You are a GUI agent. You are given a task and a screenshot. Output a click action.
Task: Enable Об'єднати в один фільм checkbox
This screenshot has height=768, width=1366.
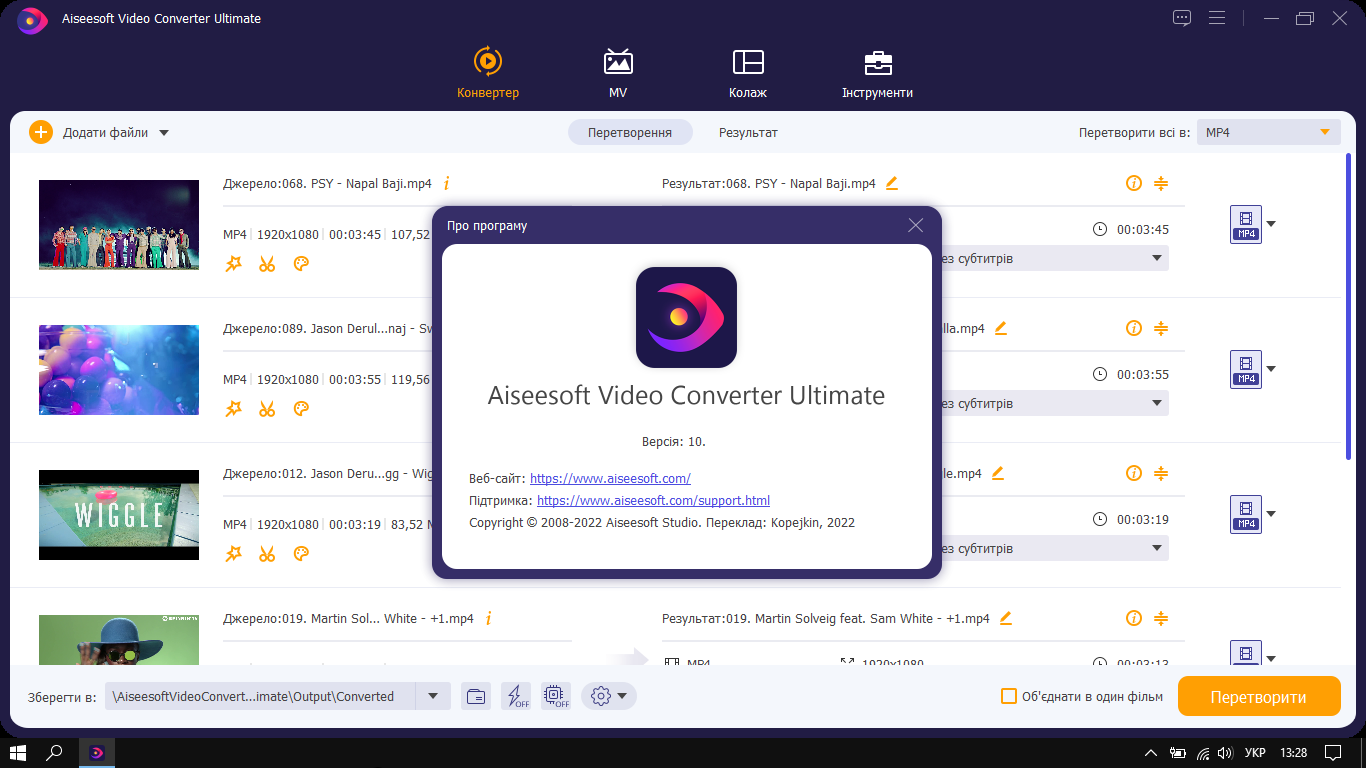(x=1009, y=696)
